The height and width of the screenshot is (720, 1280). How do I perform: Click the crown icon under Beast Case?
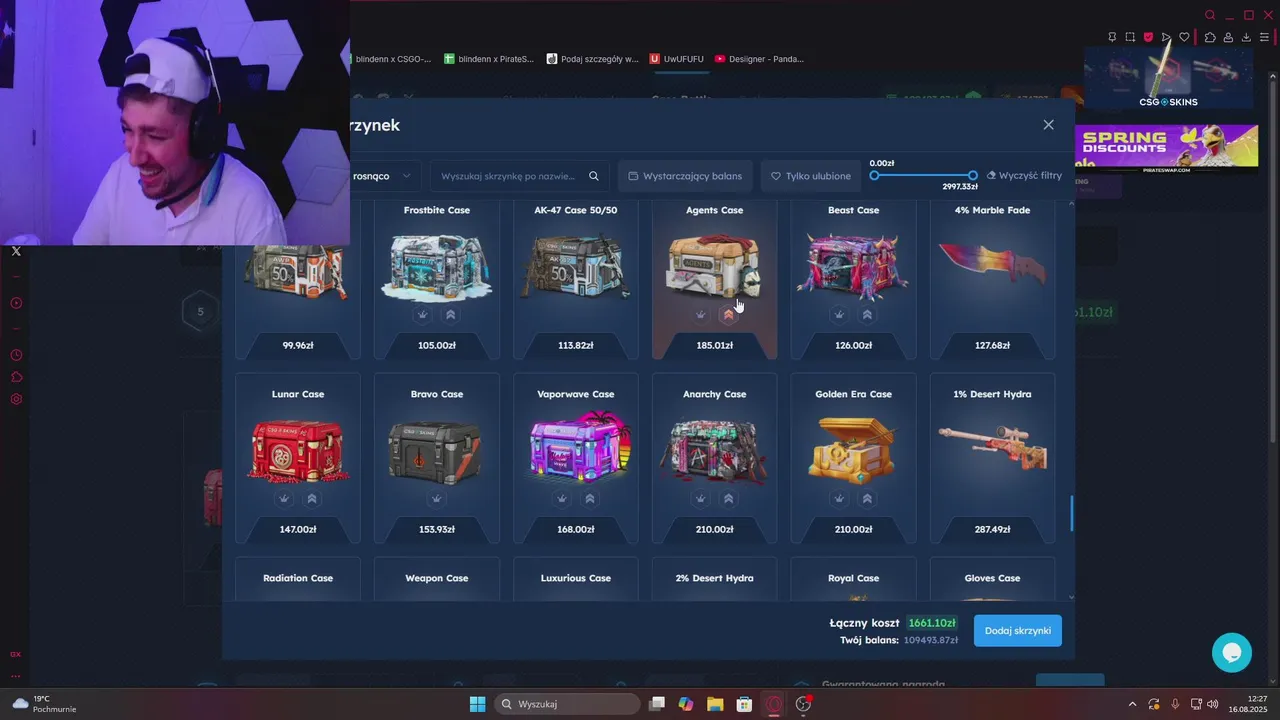839,314
